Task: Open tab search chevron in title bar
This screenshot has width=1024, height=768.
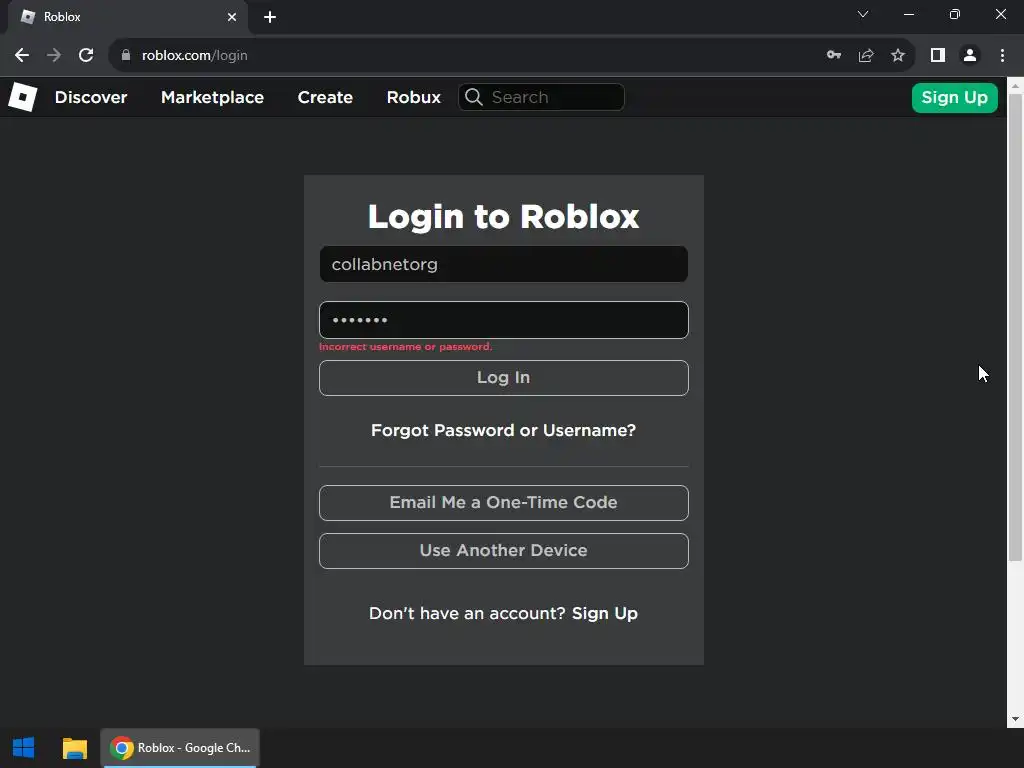Action: click(x=863, y=14)
